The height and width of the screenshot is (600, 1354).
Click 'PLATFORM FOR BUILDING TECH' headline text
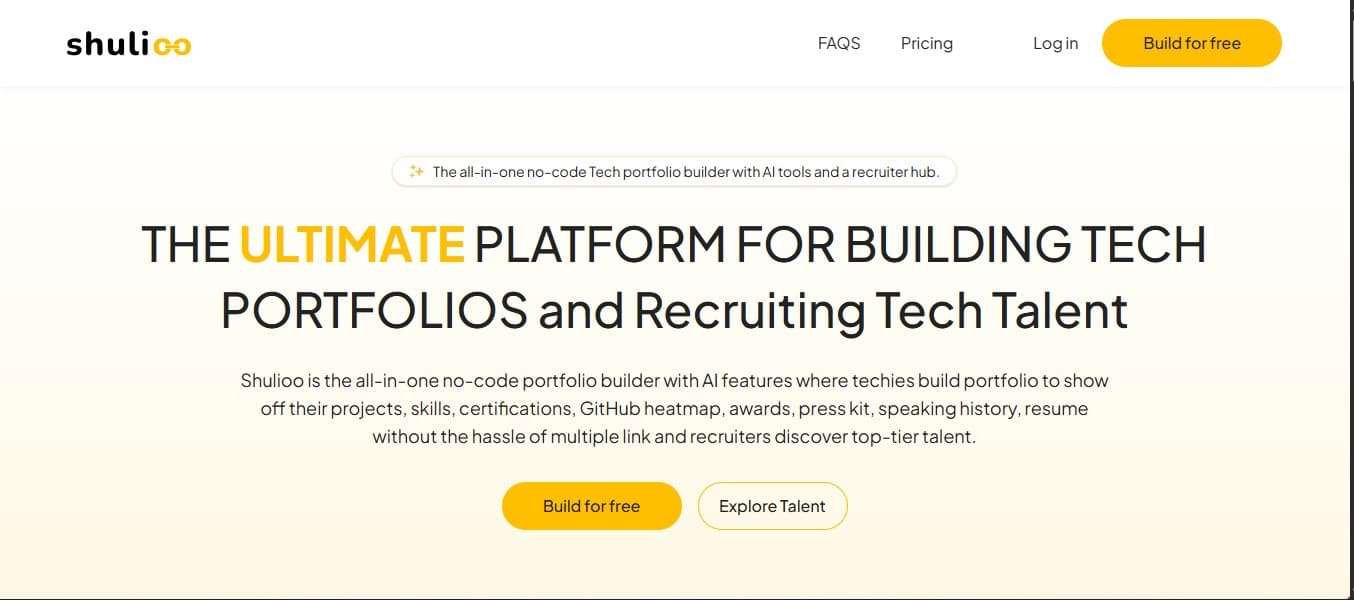[x=840, y=244]
